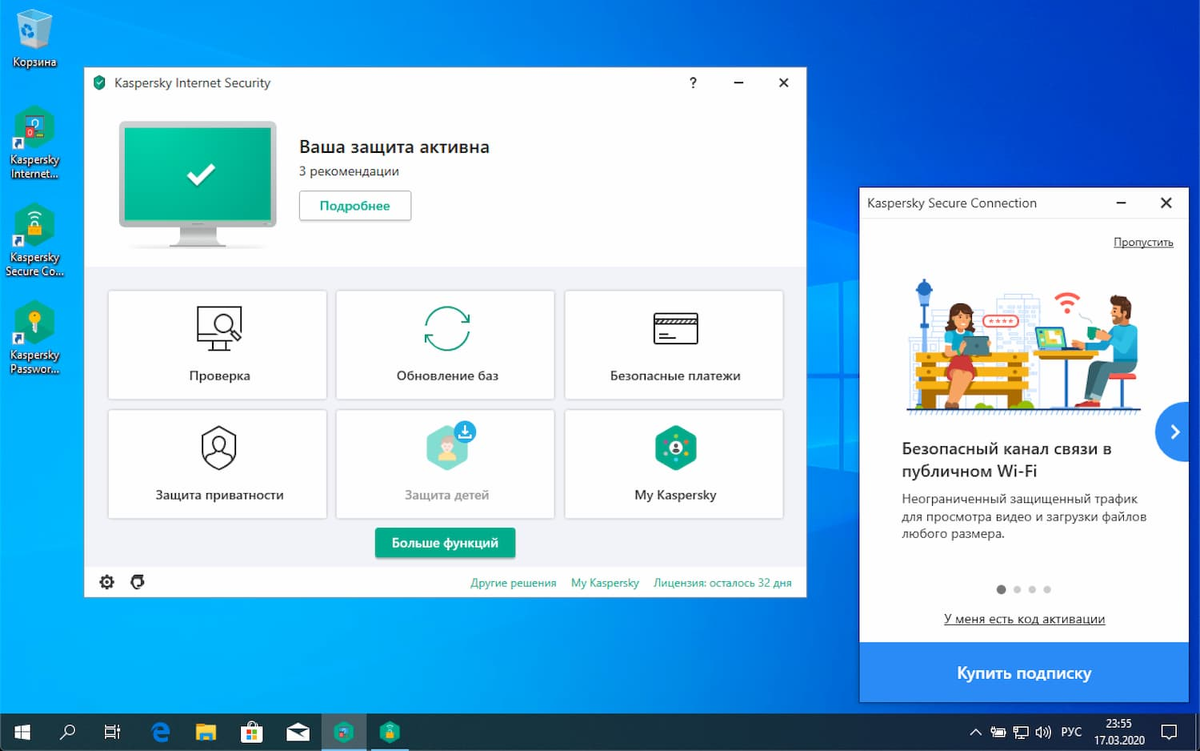This screenshot has height=751, width=1200.
Task: Open Защита детей tile
Action: point(445,464)
